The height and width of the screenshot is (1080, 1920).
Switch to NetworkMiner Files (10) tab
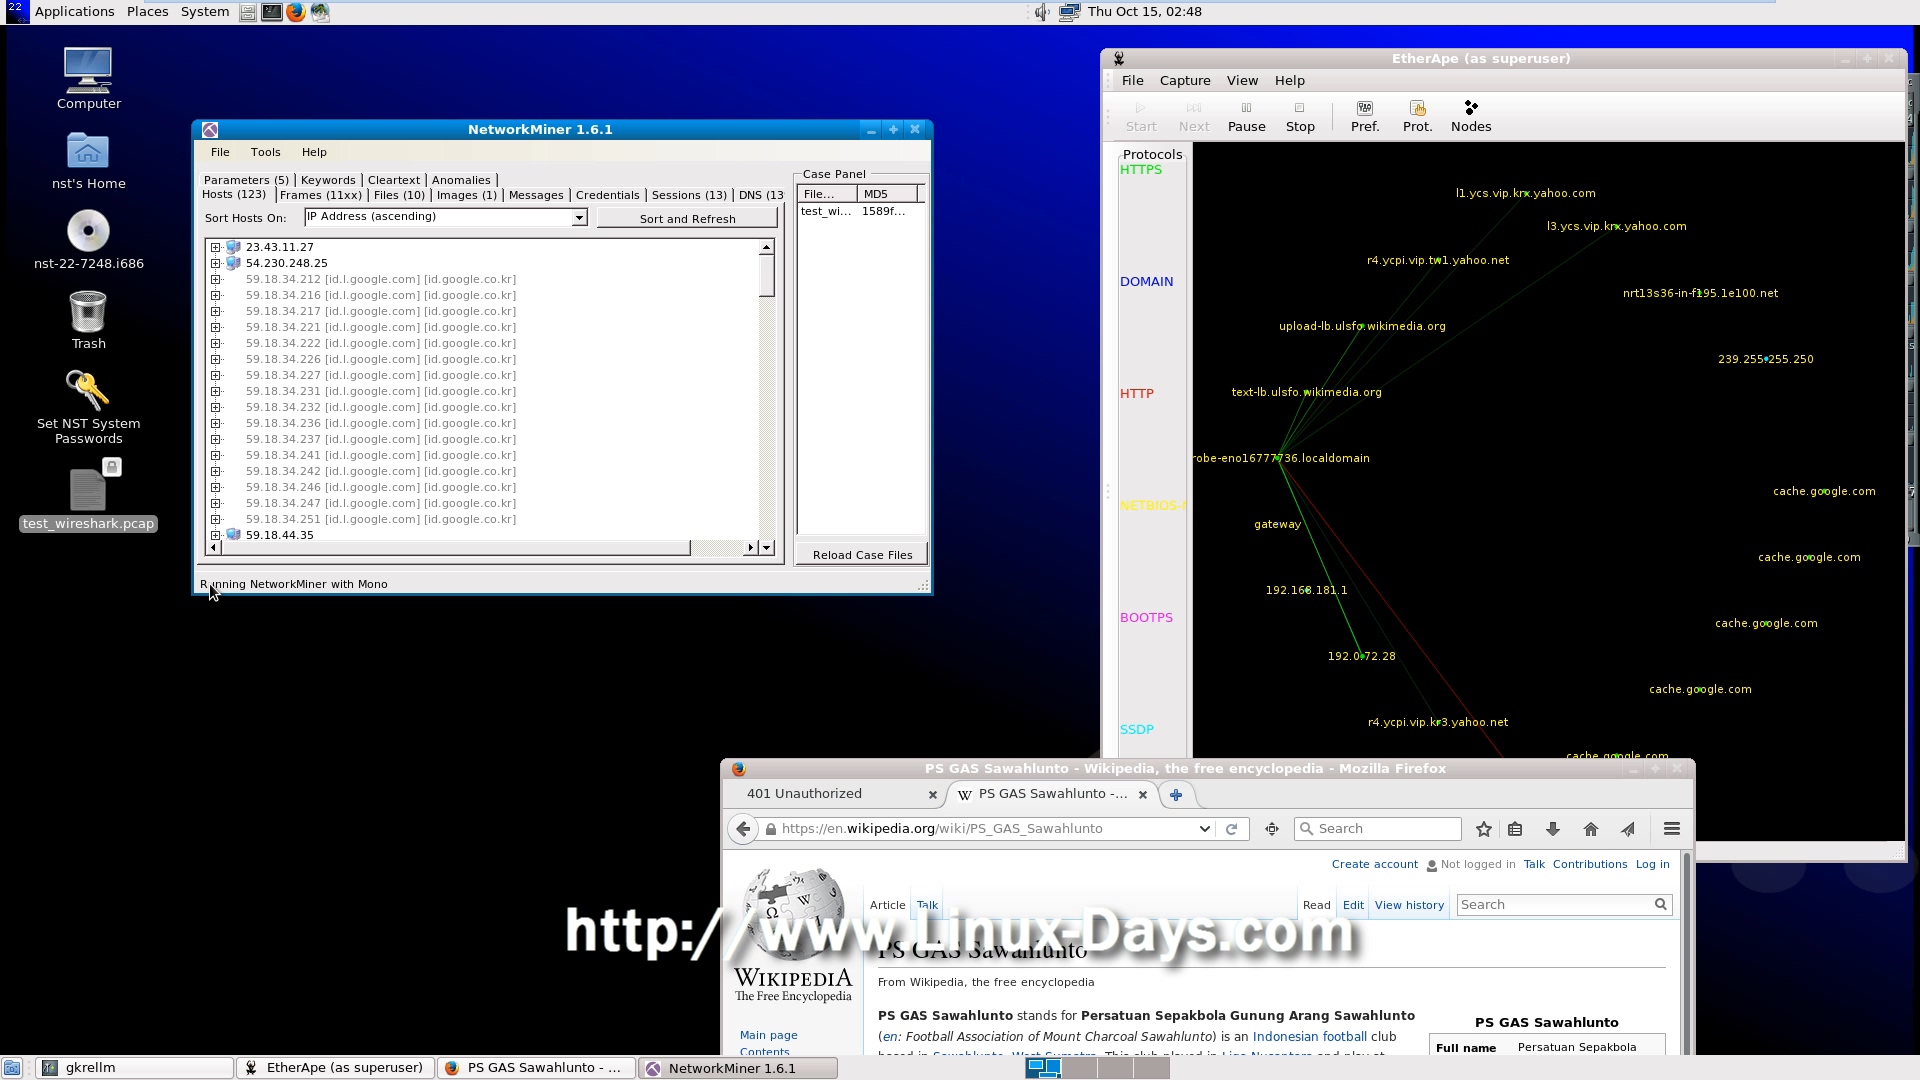pos(399,195)
